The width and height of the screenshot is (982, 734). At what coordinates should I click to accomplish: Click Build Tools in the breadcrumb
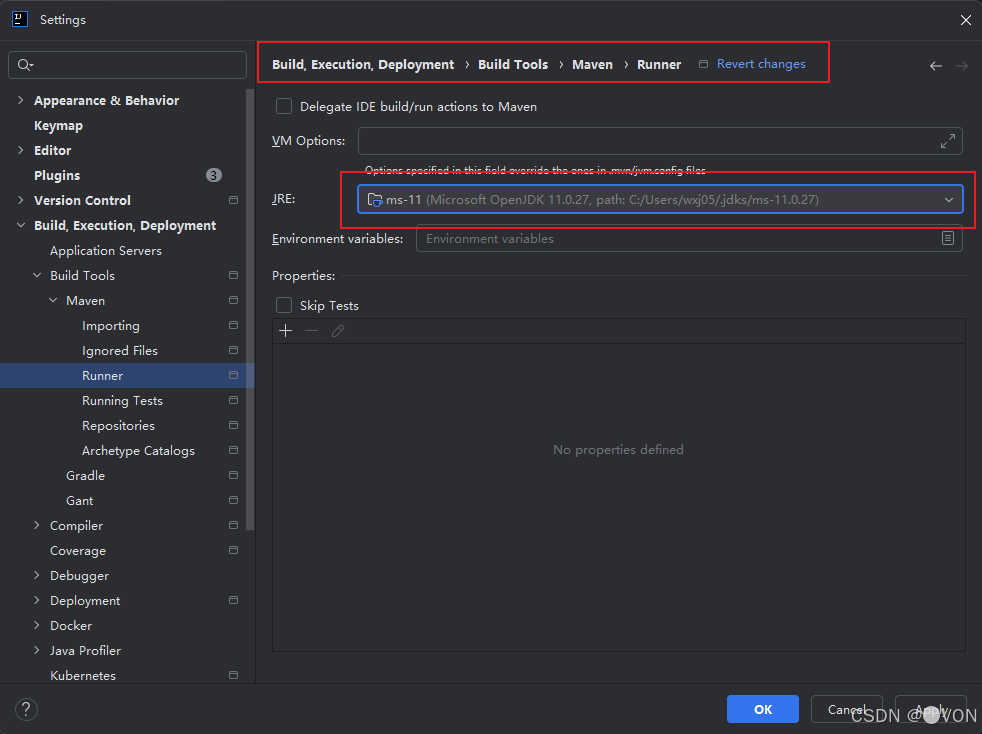click(x=513, y=65)
